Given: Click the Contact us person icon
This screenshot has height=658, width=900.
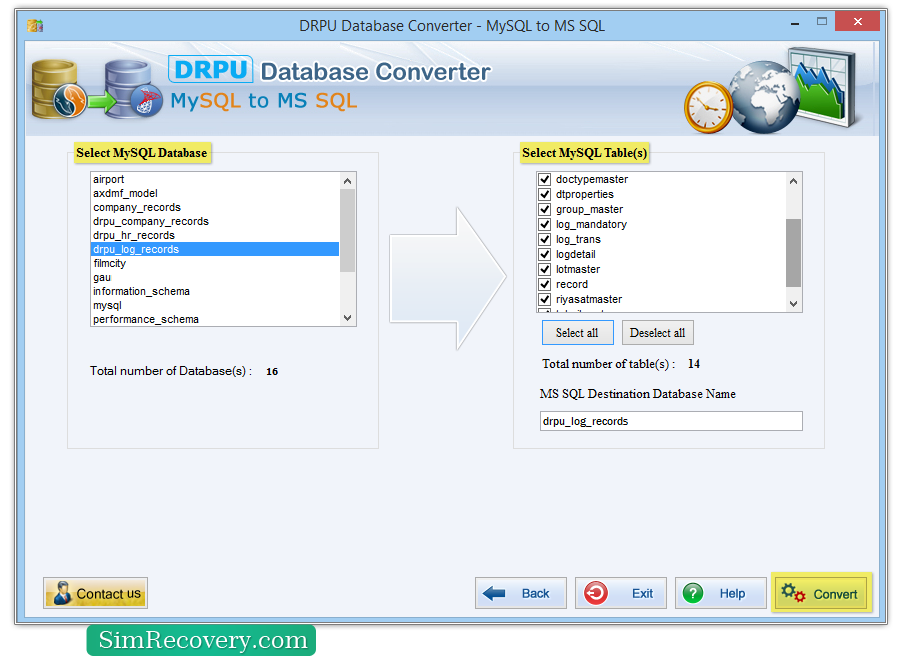Looking at the screenshot, I should click(62, 593).
